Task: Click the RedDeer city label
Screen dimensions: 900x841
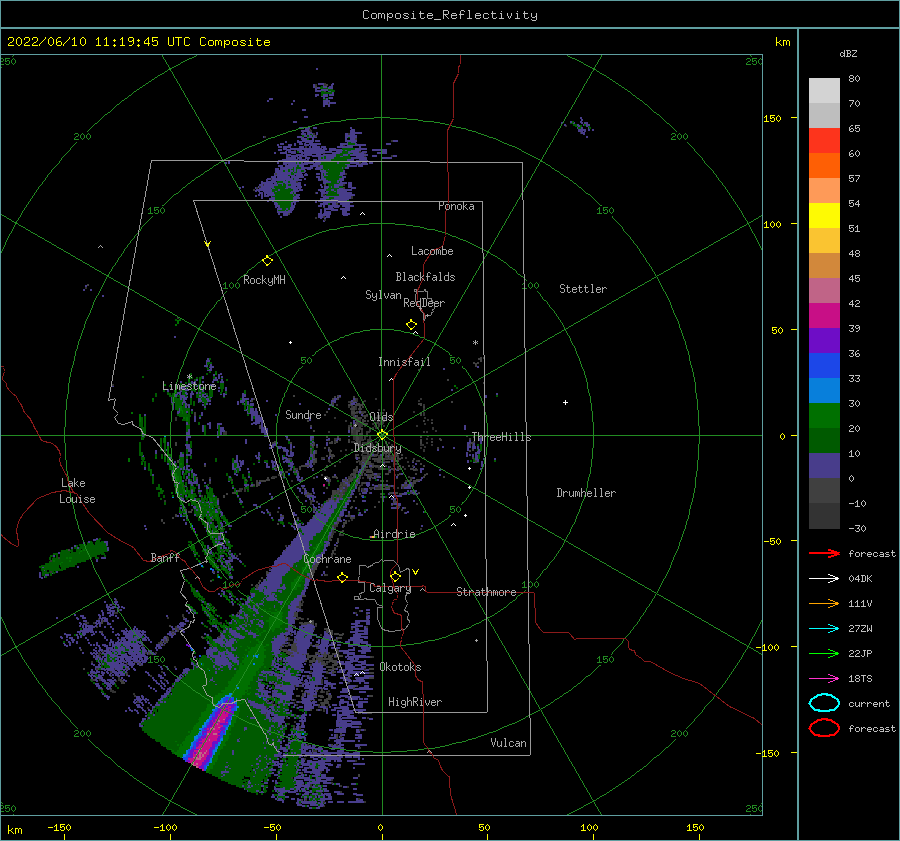Action: [424, 303]
